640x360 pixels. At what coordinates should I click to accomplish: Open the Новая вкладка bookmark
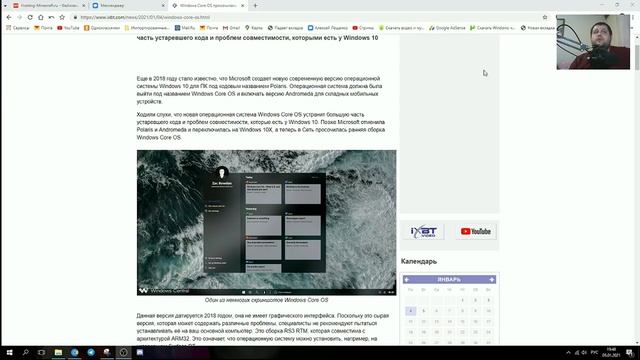tap(538, 28)
